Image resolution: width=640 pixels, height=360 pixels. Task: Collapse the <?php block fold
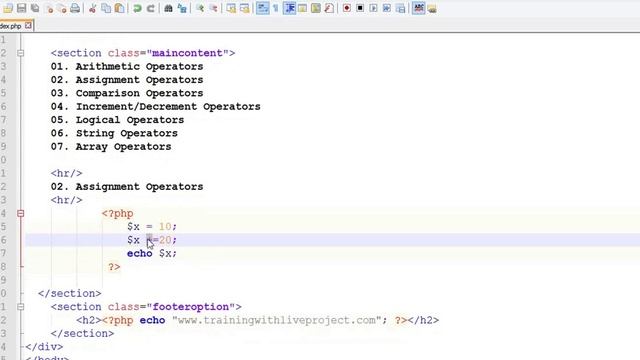[20, 213]
